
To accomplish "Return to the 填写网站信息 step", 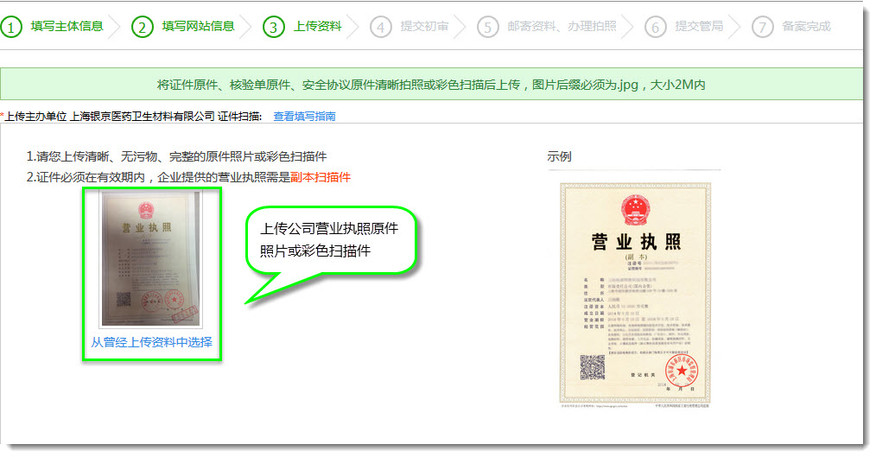I will click(x=198, y=27).
